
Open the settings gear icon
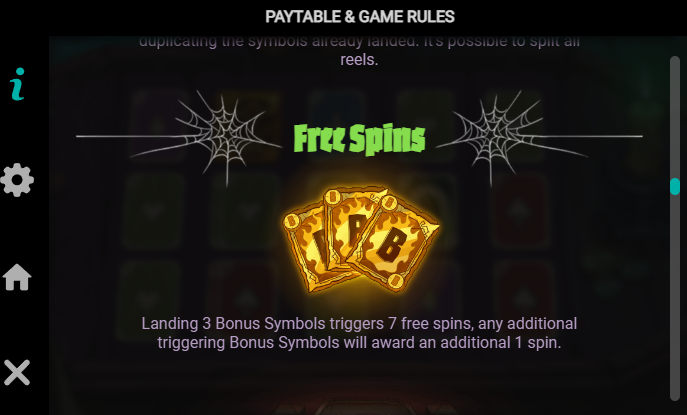point(17,180)
